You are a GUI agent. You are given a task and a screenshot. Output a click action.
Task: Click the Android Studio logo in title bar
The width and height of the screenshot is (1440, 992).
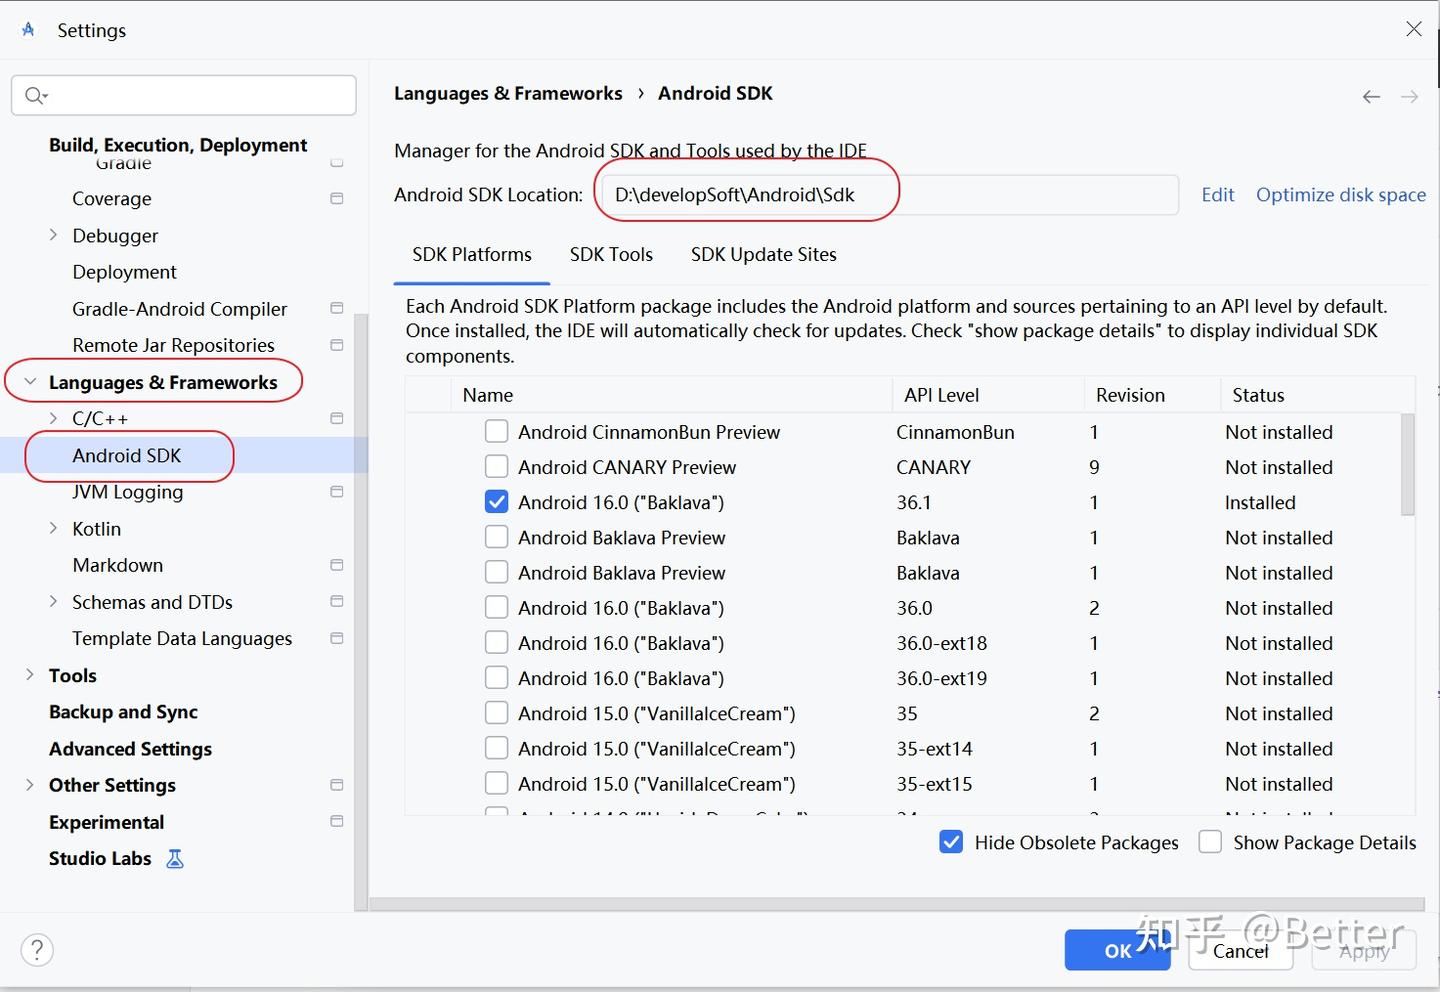pyautogui.click(x=28, y=30)
